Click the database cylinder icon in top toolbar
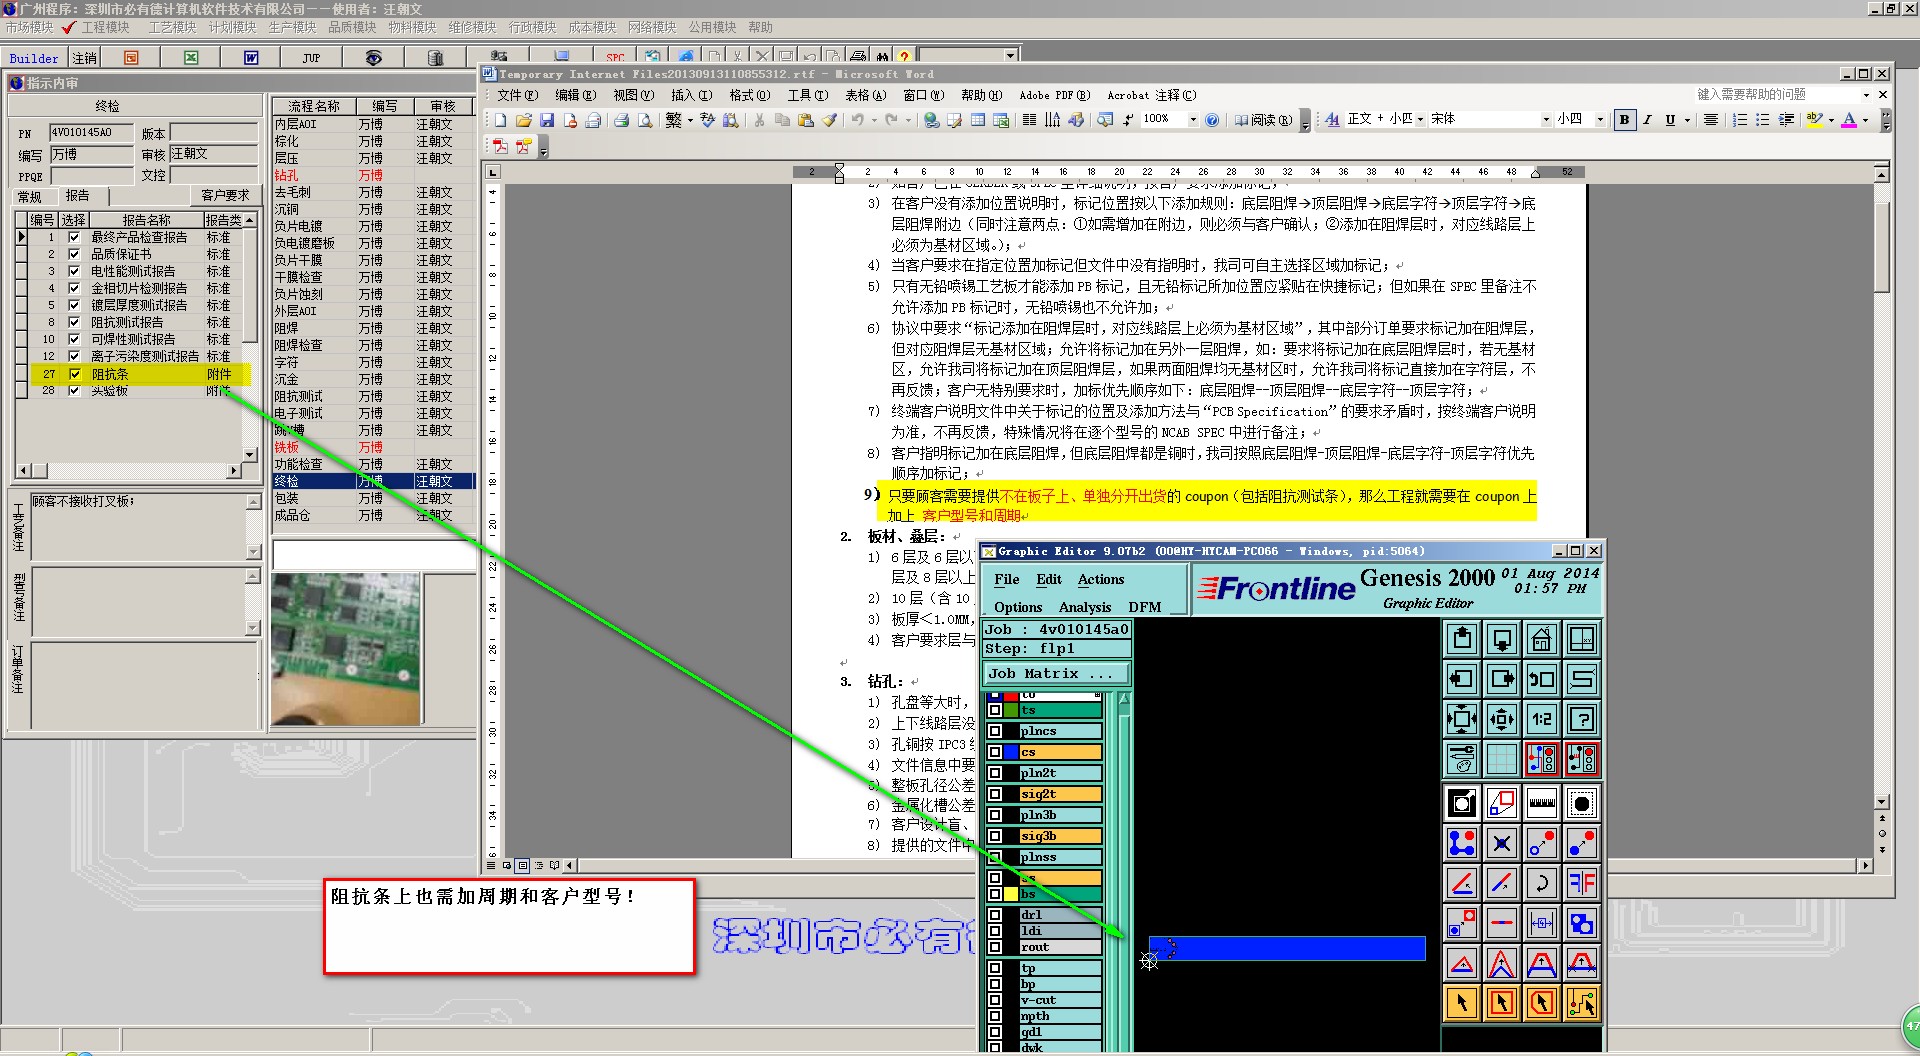This screenshot has height=1056, width=1920. coord(435,58)
